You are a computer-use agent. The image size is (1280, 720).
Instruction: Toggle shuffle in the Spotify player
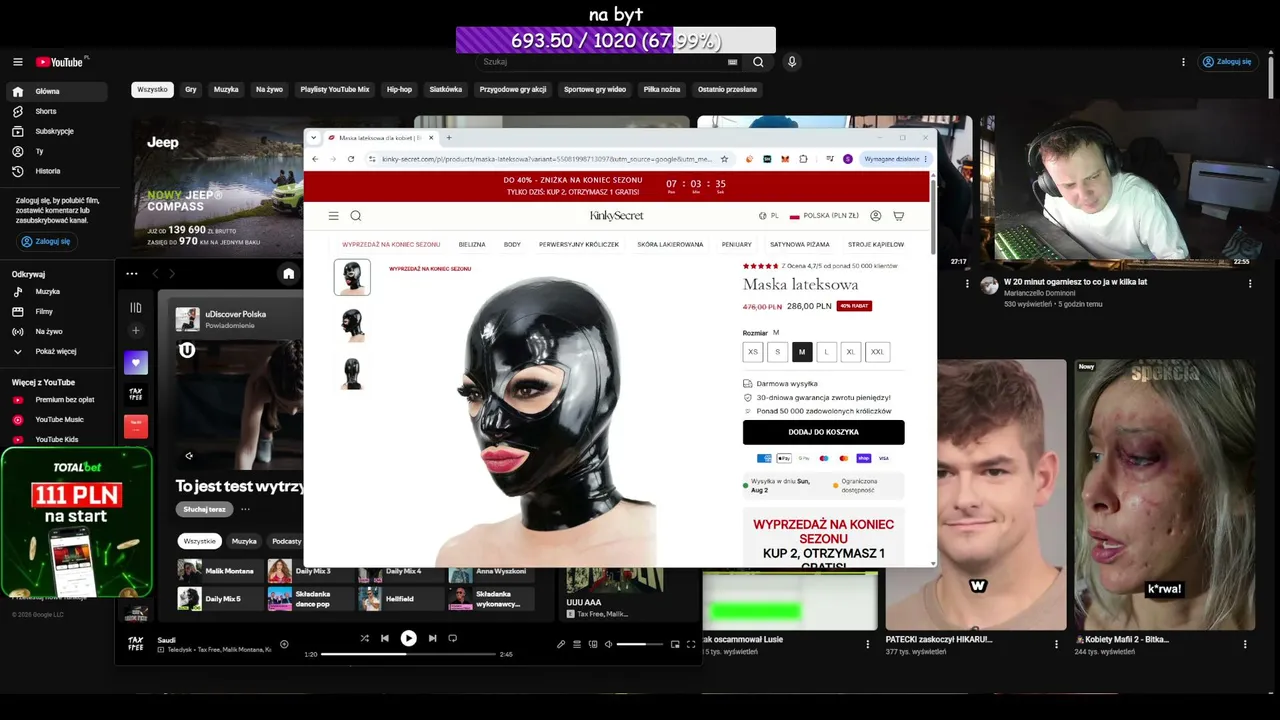[x=364, y=638]
